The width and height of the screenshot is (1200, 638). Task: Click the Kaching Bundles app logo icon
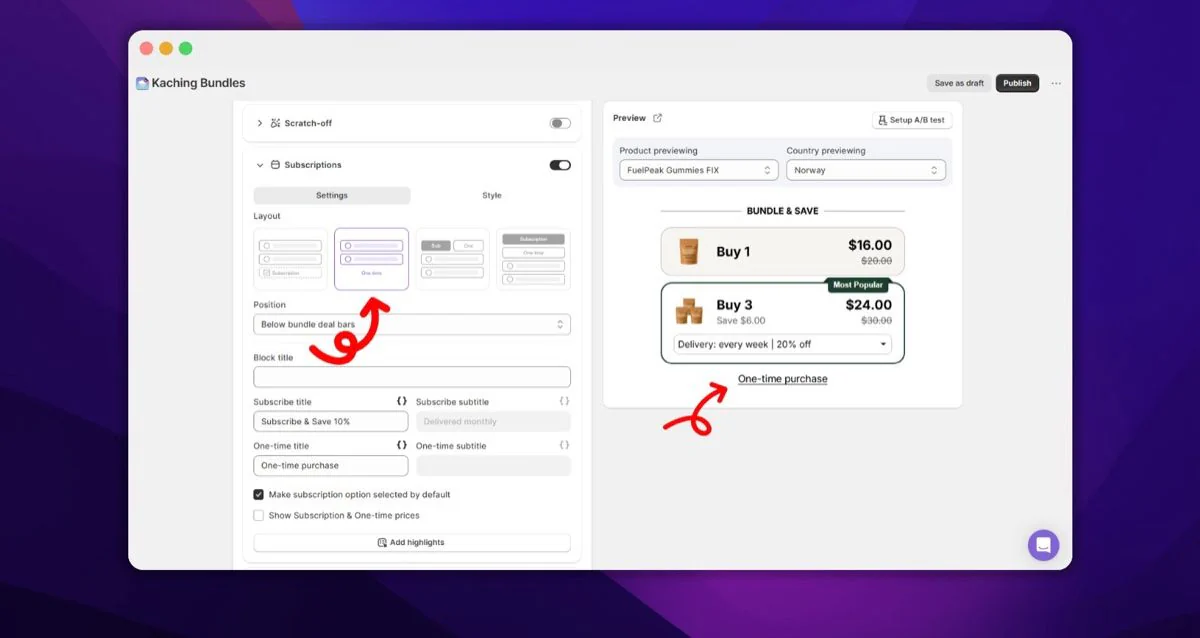click(x=142, y=83)
